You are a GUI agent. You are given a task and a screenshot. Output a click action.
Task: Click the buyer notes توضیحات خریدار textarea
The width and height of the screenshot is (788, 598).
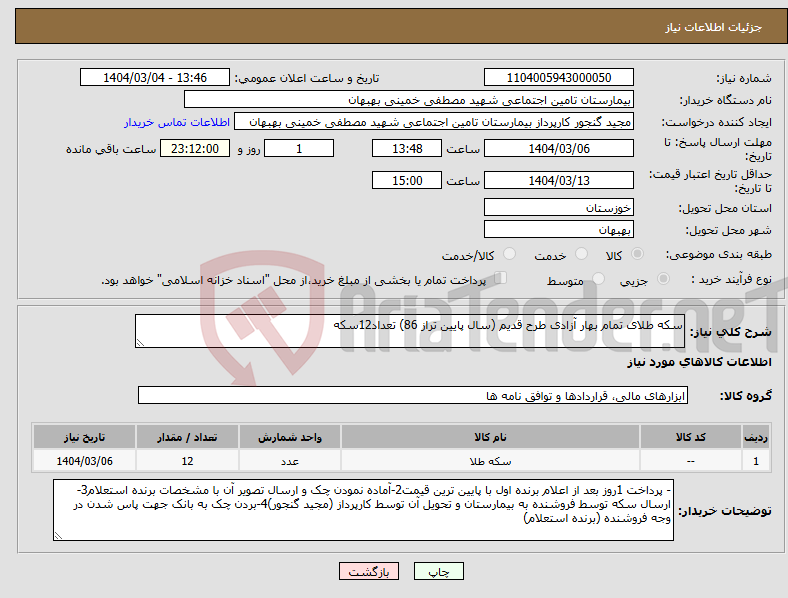point(363,510)
